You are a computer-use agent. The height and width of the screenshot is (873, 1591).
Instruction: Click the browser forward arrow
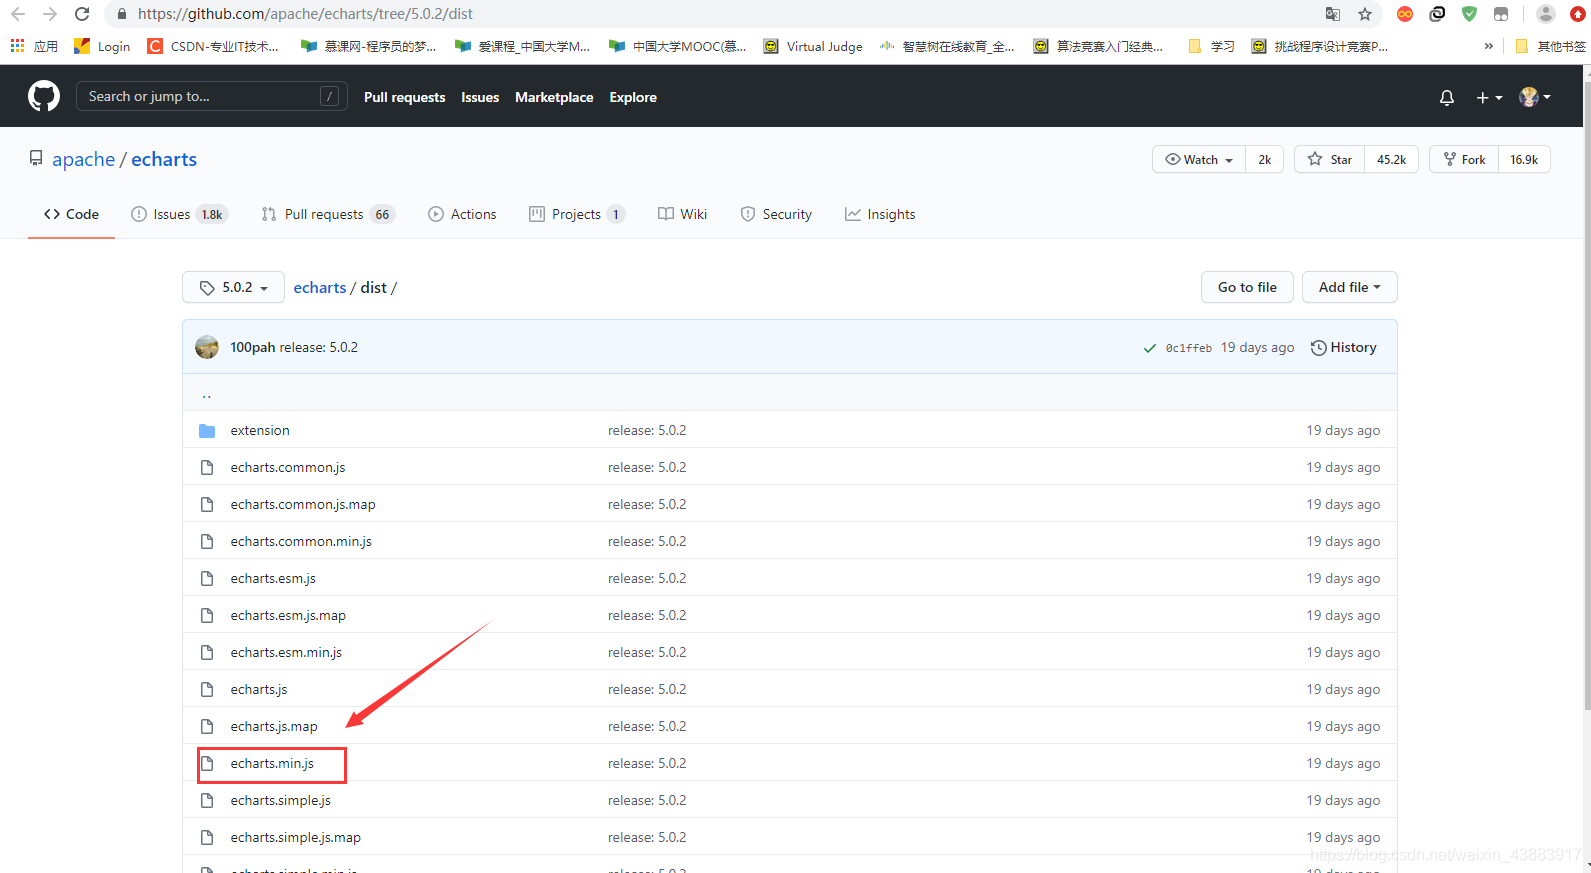[50, 14]
